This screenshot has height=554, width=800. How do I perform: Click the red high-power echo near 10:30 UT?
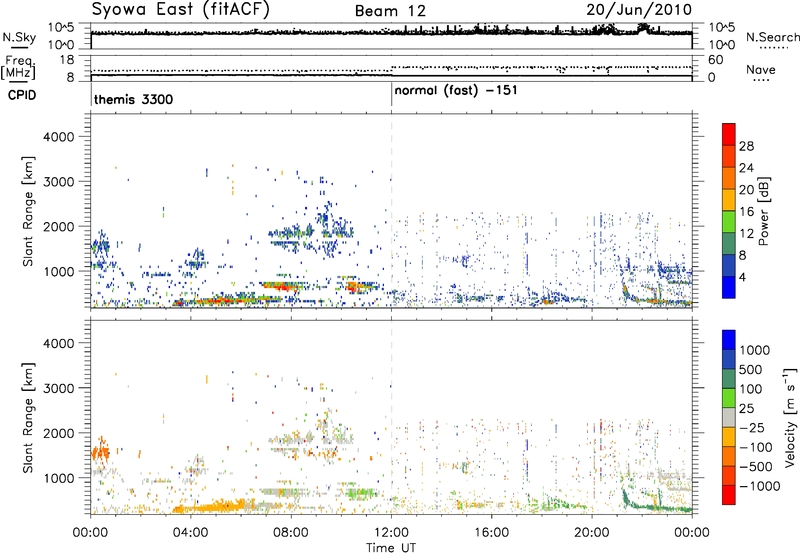354,287
